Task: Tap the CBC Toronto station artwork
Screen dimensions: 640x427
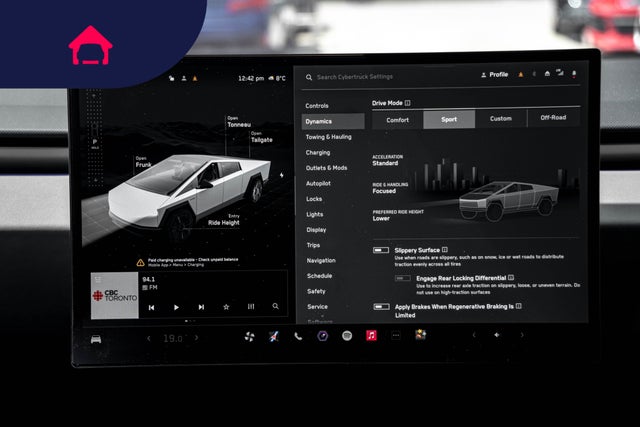Action: 115,296
